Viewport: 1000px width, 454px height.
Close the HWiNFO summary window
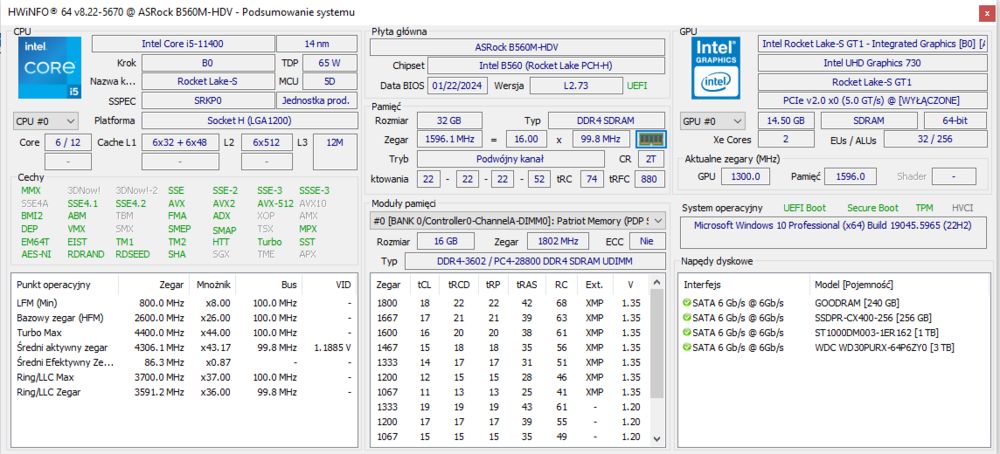point(987,12)
